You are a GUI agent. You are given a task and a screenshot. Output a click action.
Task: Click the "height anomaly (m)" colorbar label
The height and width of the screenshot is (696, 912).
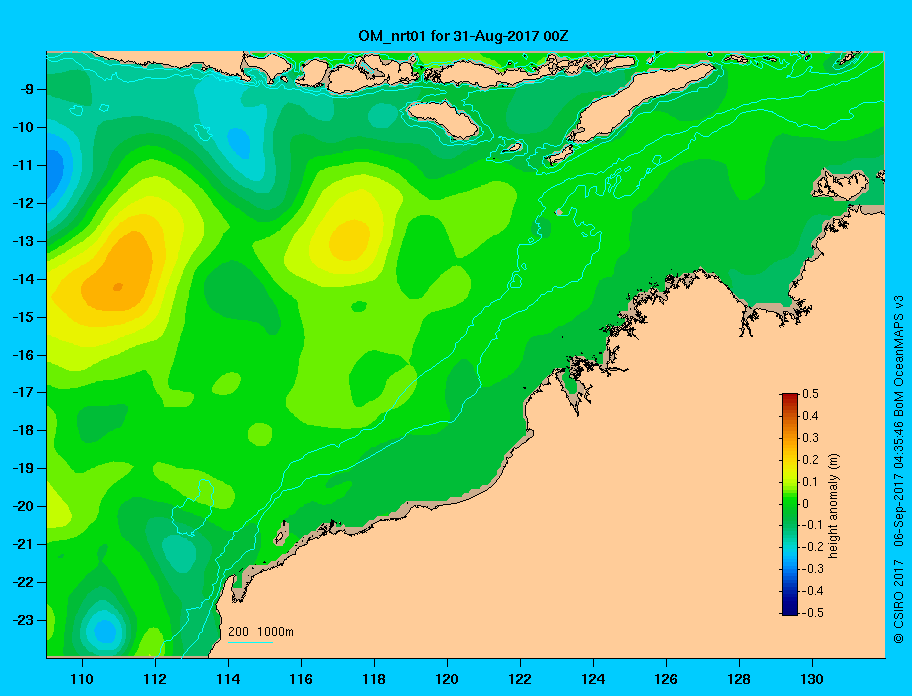tap(833, 505)
